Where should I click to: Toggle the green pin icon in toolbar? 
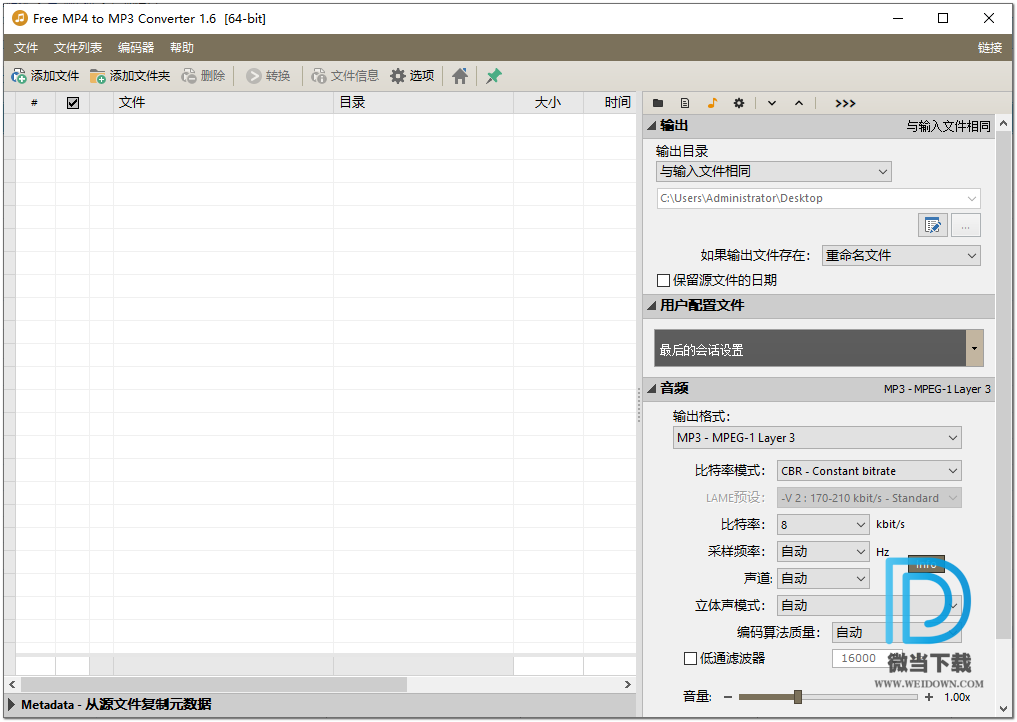click(x=494, y=76)
